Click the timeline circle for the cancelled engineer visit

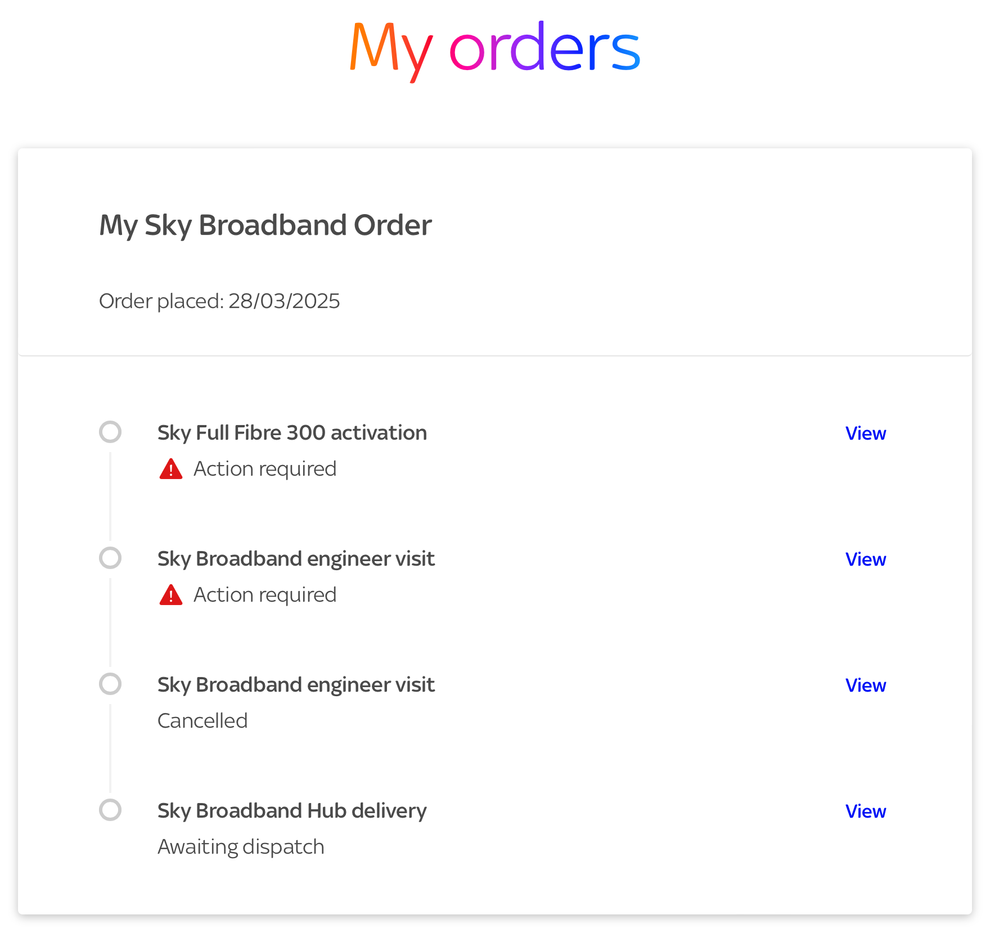(x=110, y=684)
